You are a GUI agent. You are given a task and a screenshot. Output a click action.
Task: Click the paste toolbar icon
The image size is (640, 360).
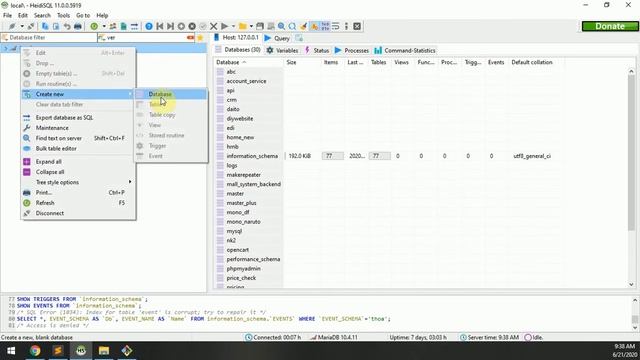[56, 26]
